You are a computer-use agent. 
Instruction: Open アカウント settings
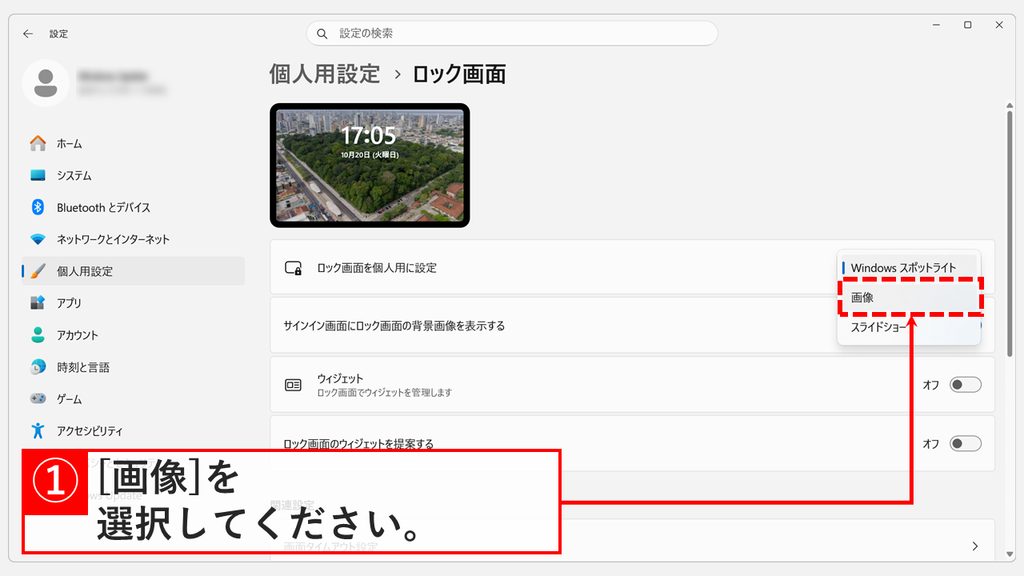tap(133, 335)
